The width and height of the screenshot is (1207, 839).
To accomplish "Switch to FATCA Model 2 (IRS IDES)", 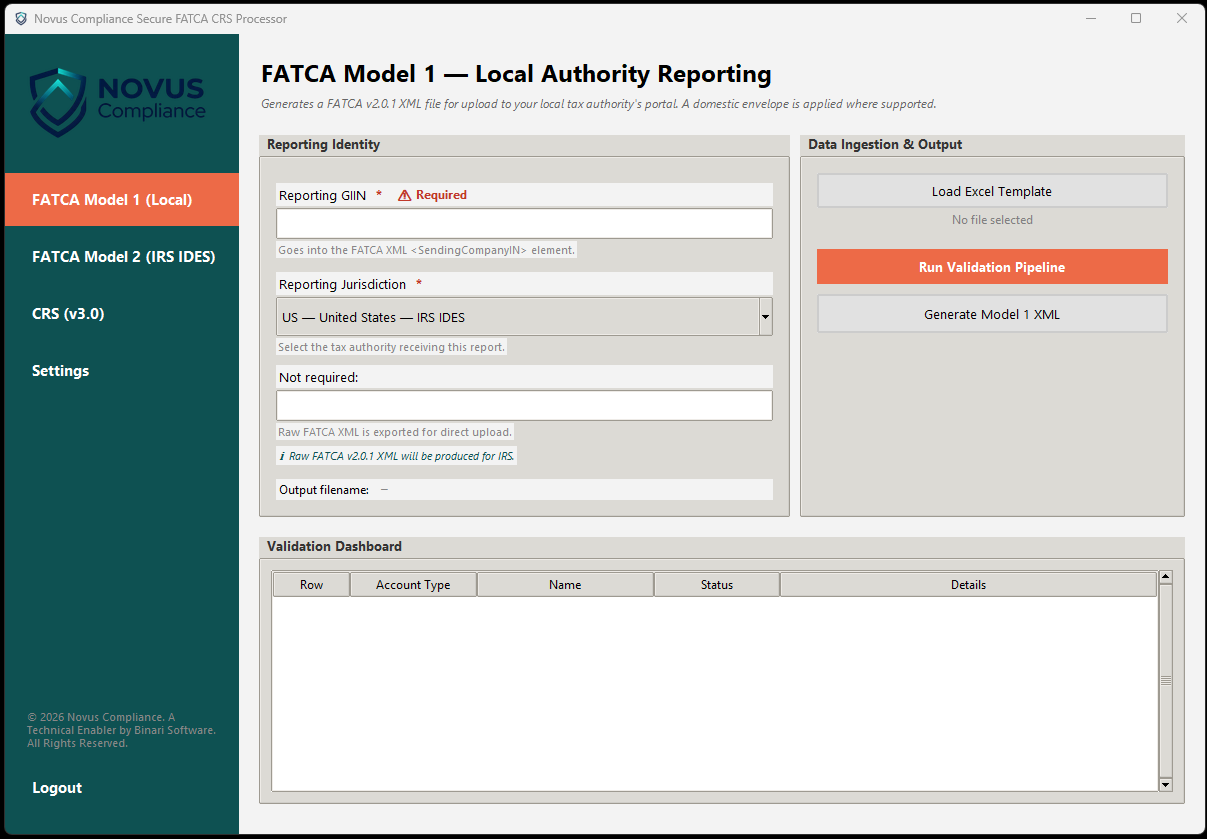I will pos(122,256).
